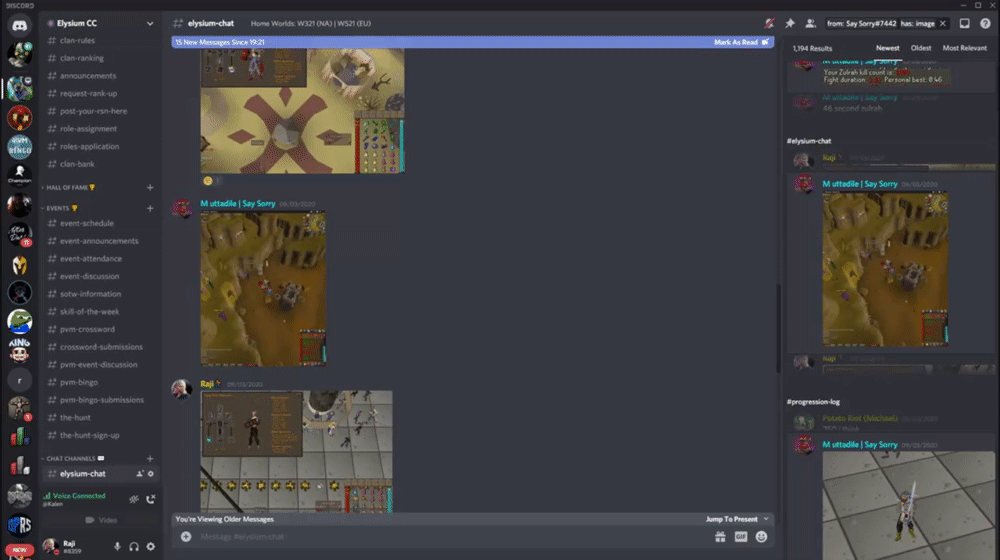
Task: Open golden helmet server icon
Action: coord(19,264)
